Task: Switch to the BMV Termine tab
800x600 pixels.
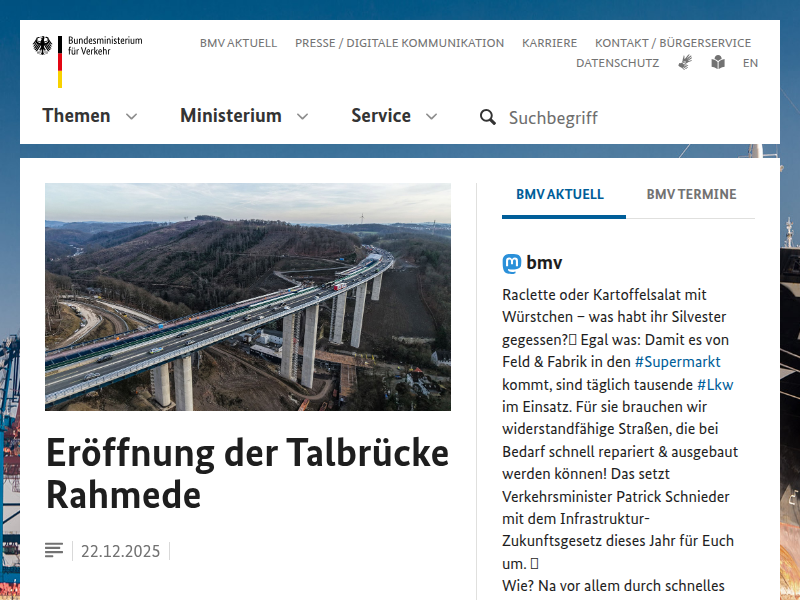Action: pos(691,195)
